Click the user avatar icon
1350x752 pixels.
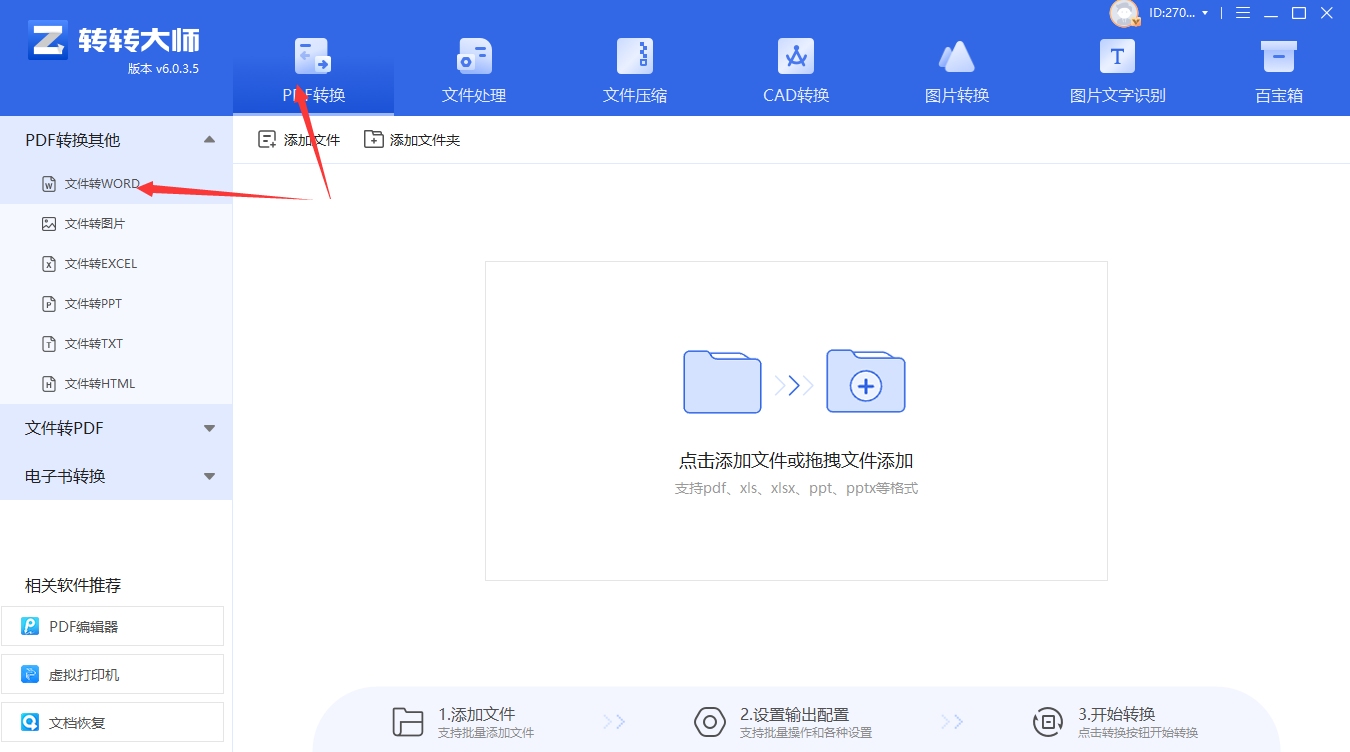pos(1125,13)
